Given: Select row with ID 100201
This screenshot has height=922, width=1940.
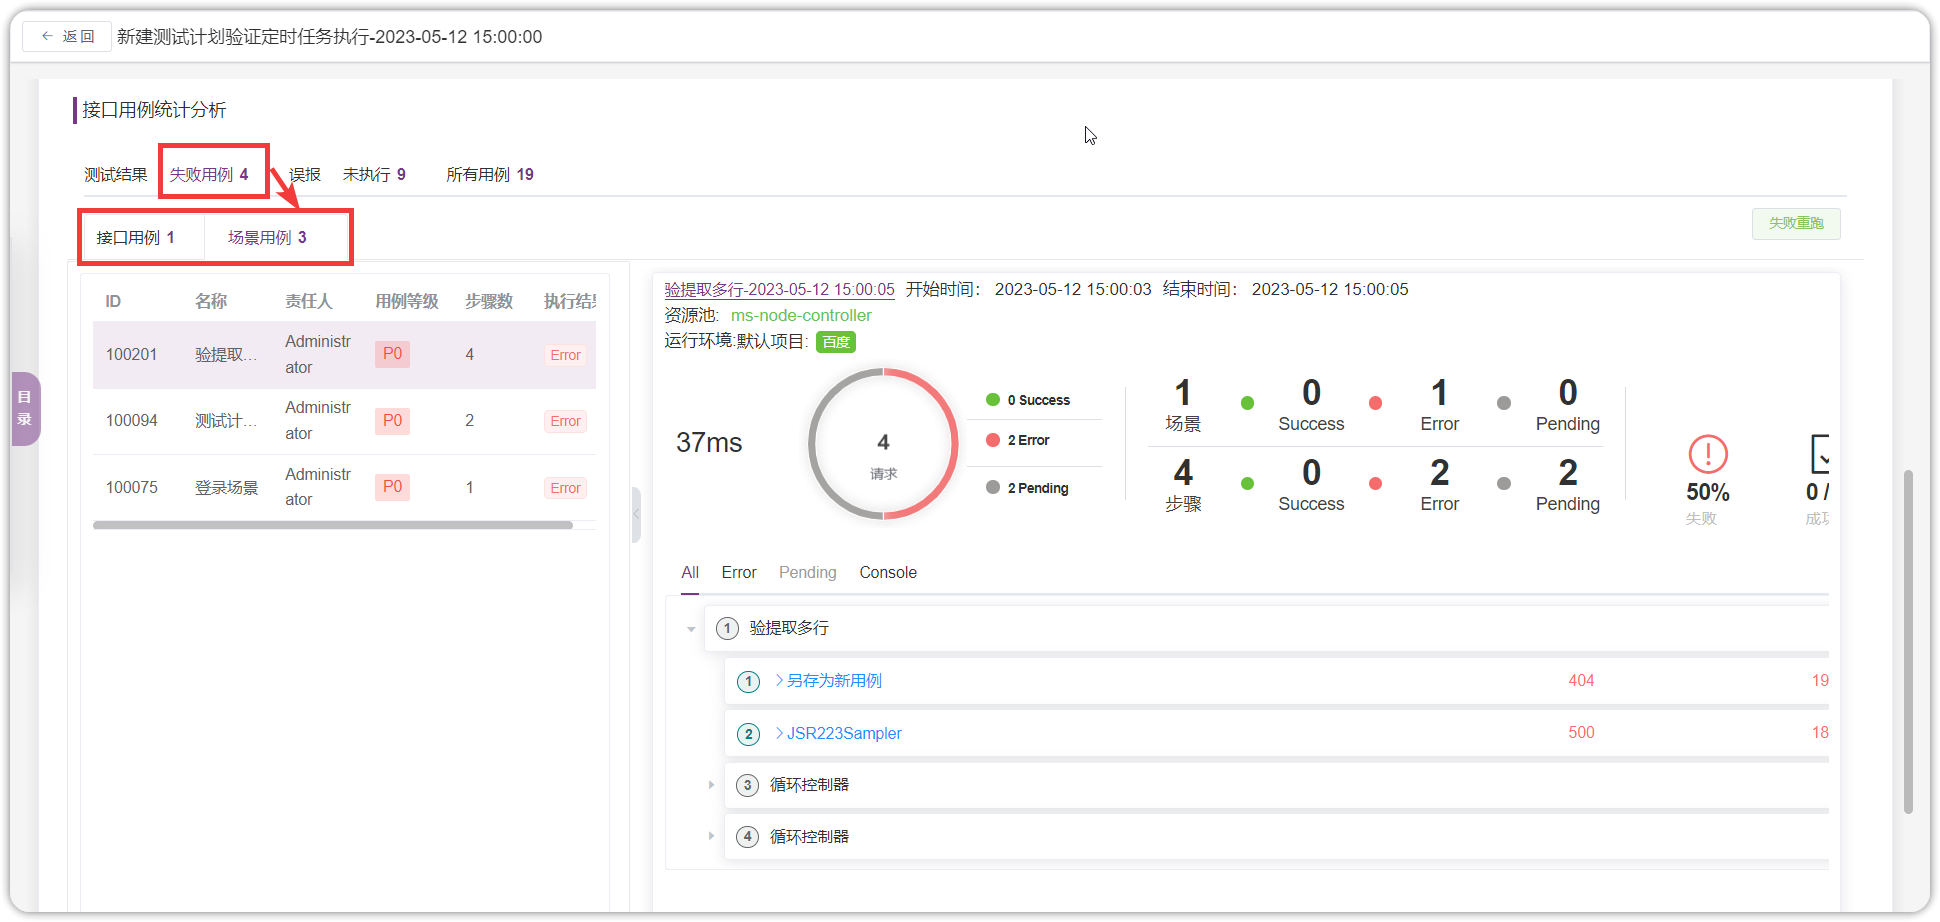Looking at the screenshot, I should tap(344, 354).
